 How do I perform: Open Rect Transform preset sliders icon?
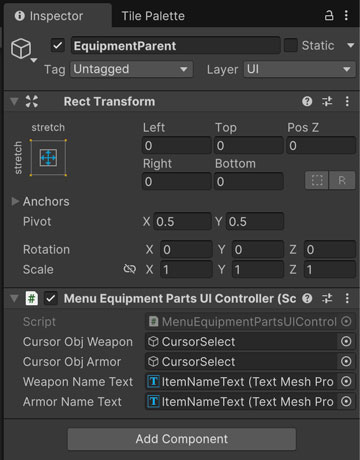tap(327, 101)
